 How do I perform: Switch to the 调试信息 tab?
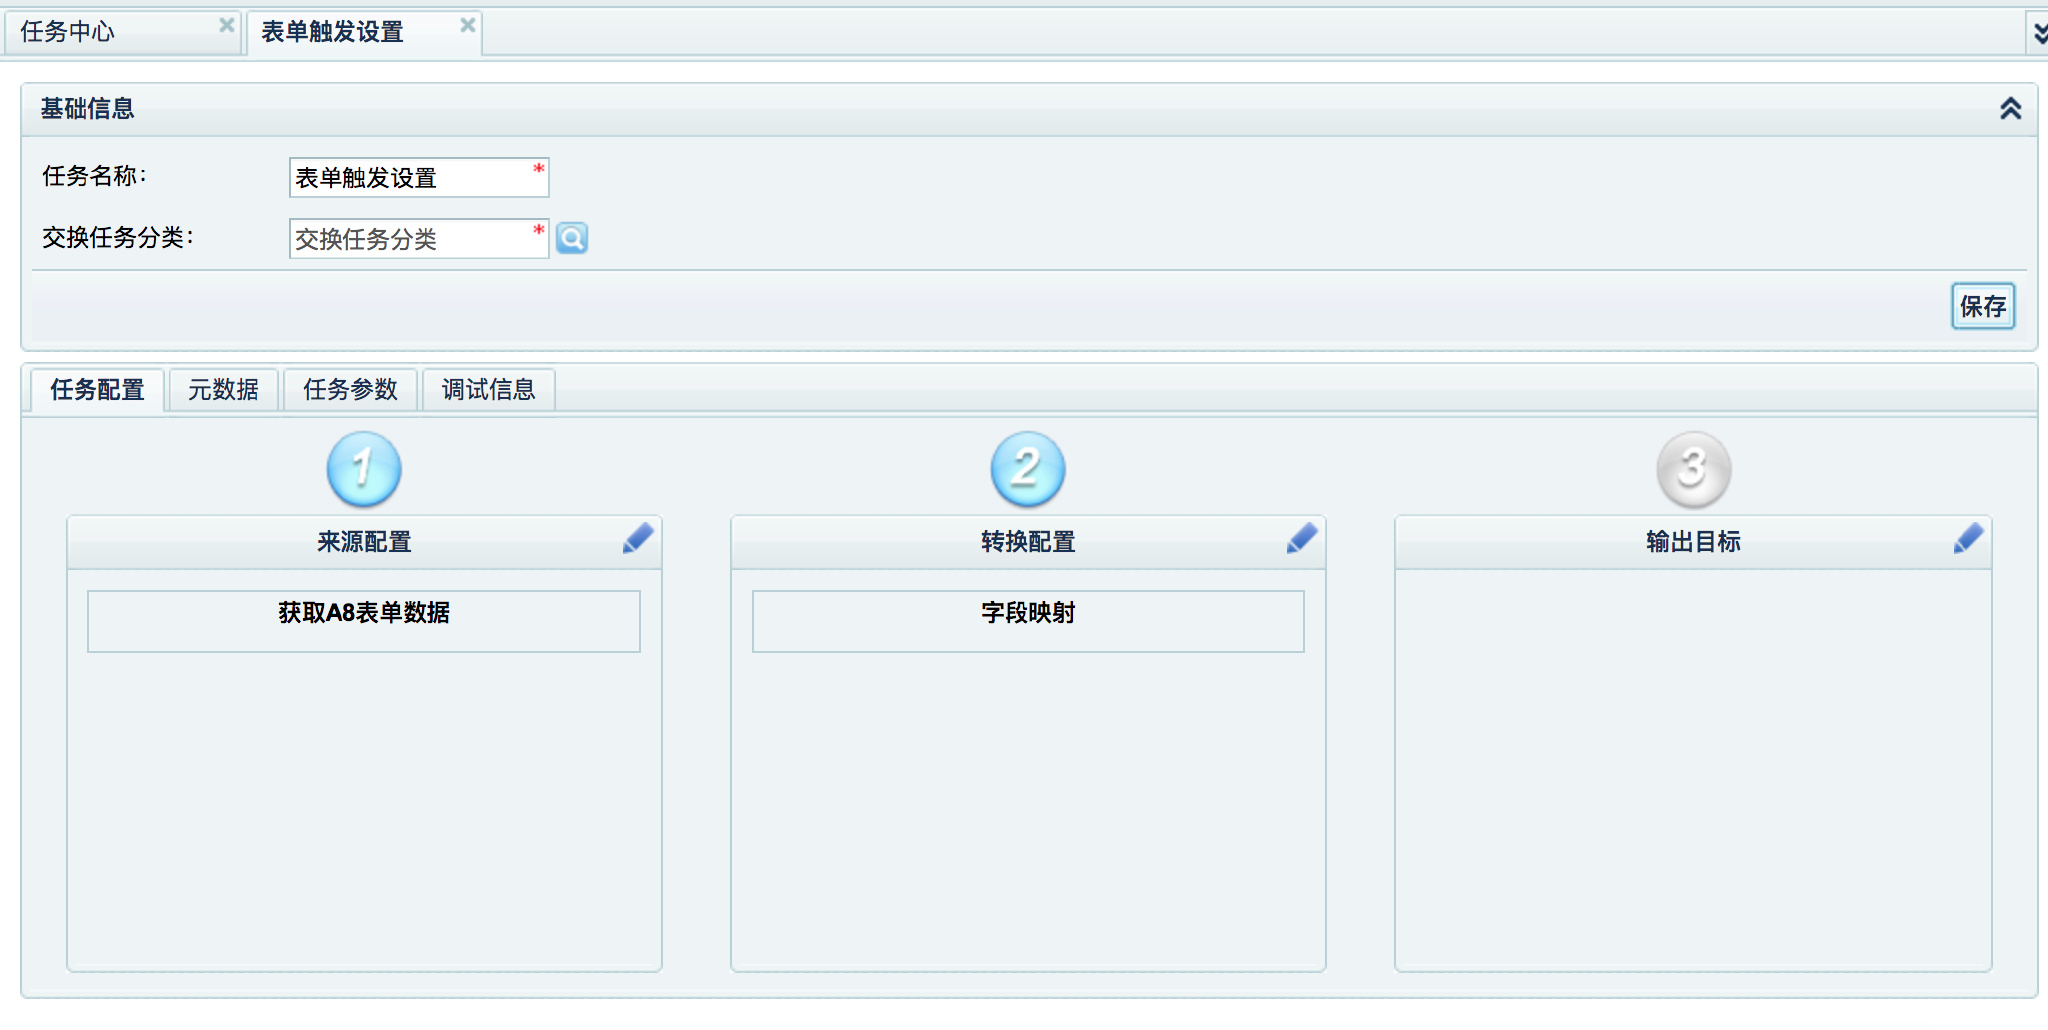click(488, 389)
